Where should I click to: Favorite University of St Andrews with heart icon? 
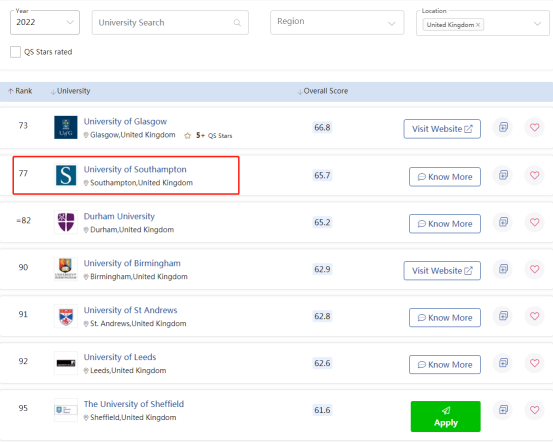[535, 316]
